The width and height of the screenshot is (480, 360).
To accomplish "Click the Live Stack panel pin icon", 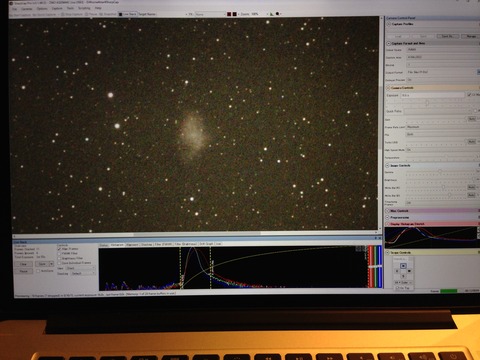I will 376,238.
